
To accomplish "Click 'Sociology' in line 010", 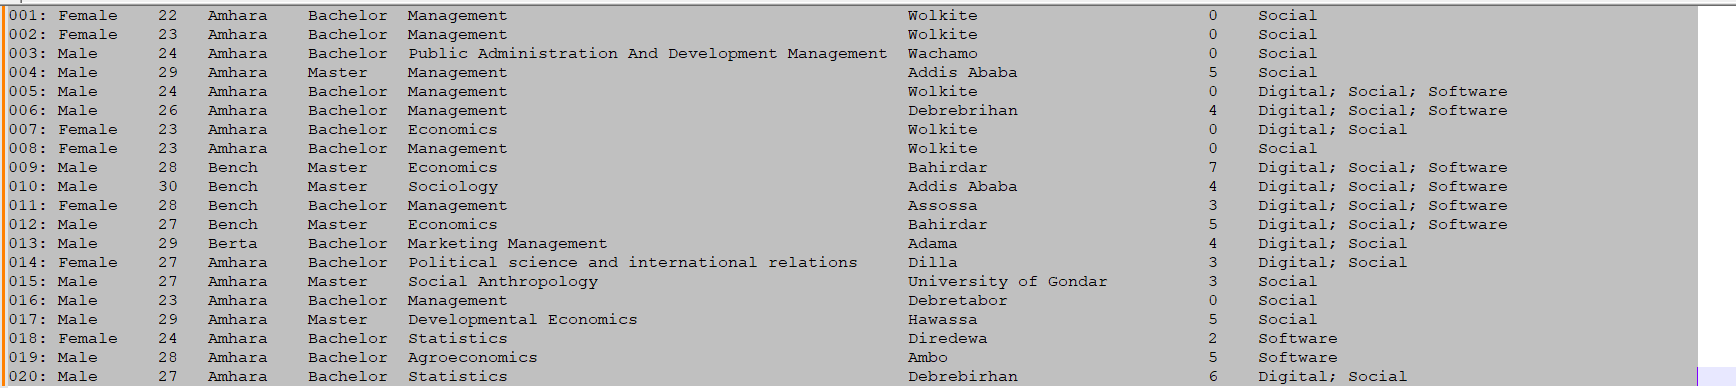I will (452, 187).
